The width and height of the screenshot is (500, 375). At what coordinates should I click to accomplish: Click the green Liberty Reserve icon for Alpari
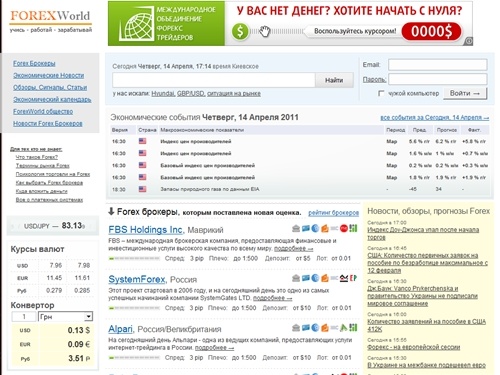(x=353, y=328)
